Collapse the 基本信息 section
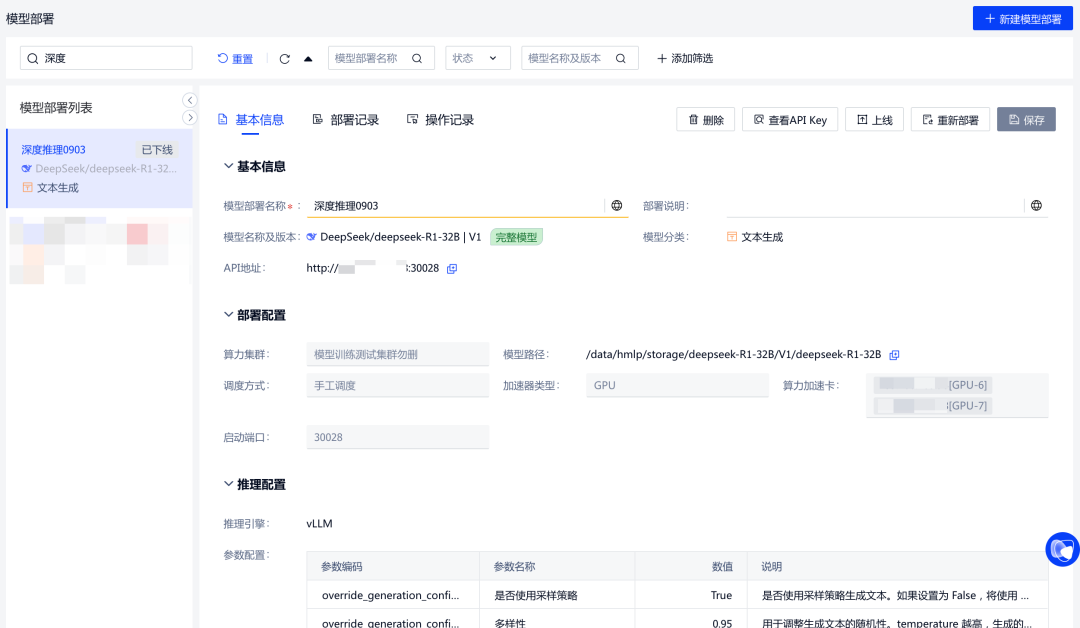Screen dimensions: 1080x628 (229, 167)
